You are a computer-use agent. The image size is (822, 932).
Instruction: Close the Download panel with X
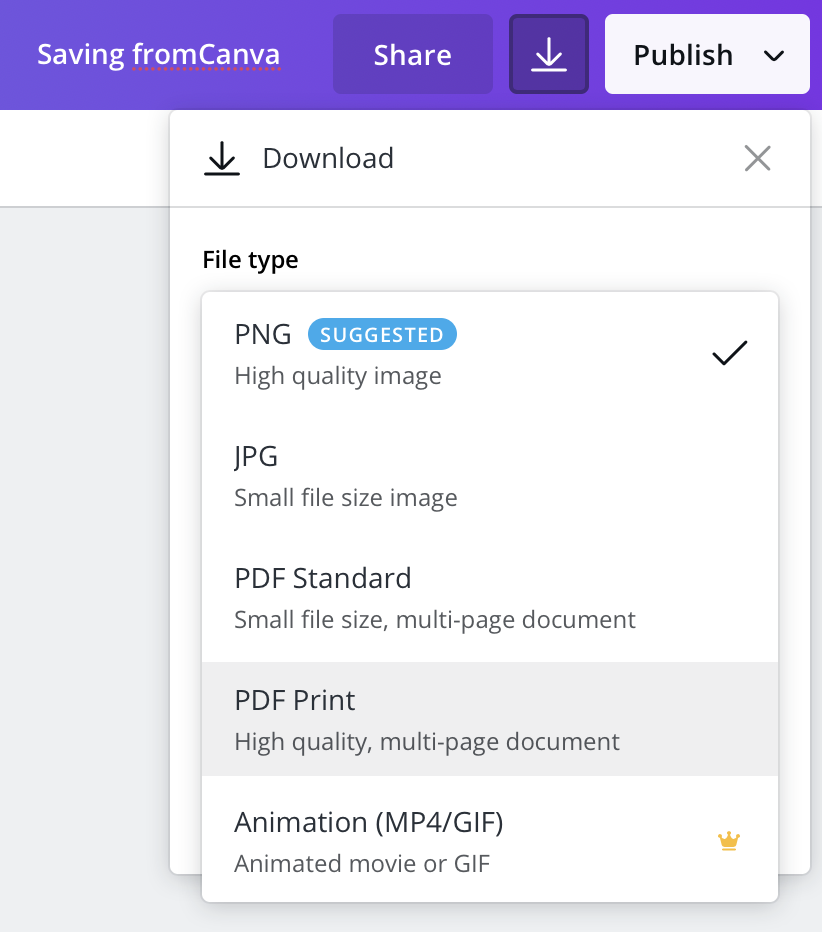[757, 158]
